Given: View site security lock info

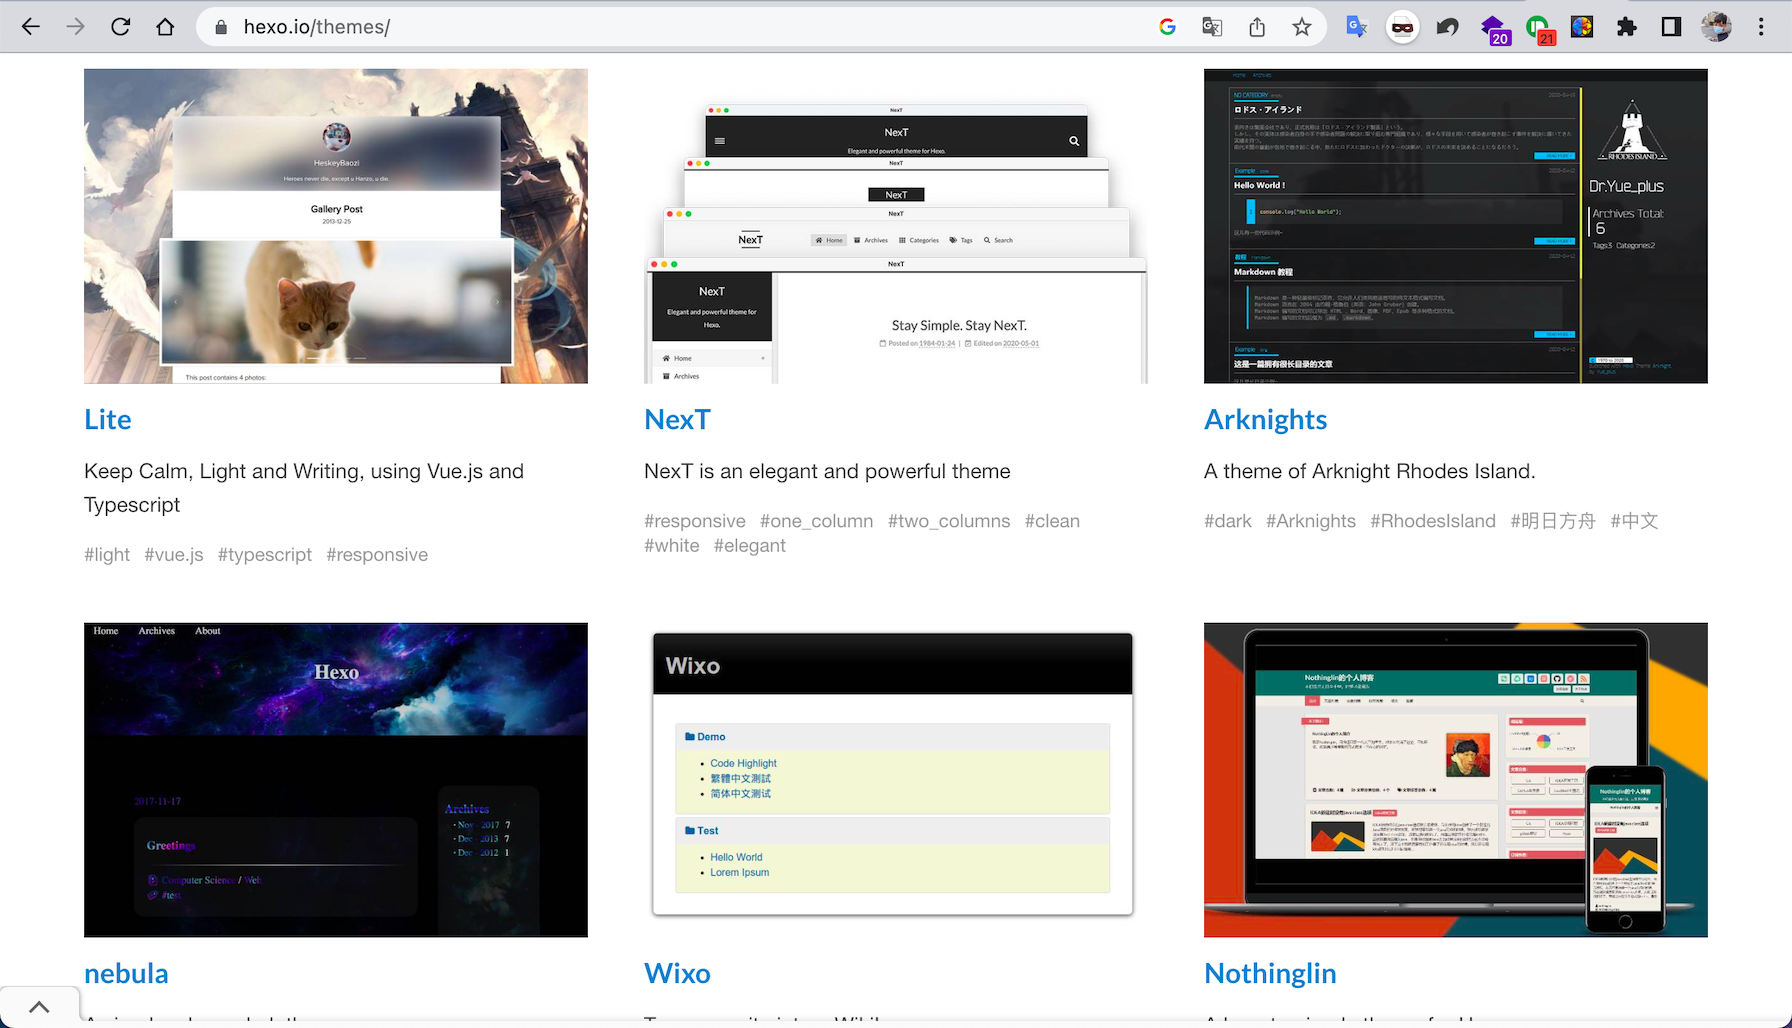Looking at the screenshot, I should click(220, 27).
